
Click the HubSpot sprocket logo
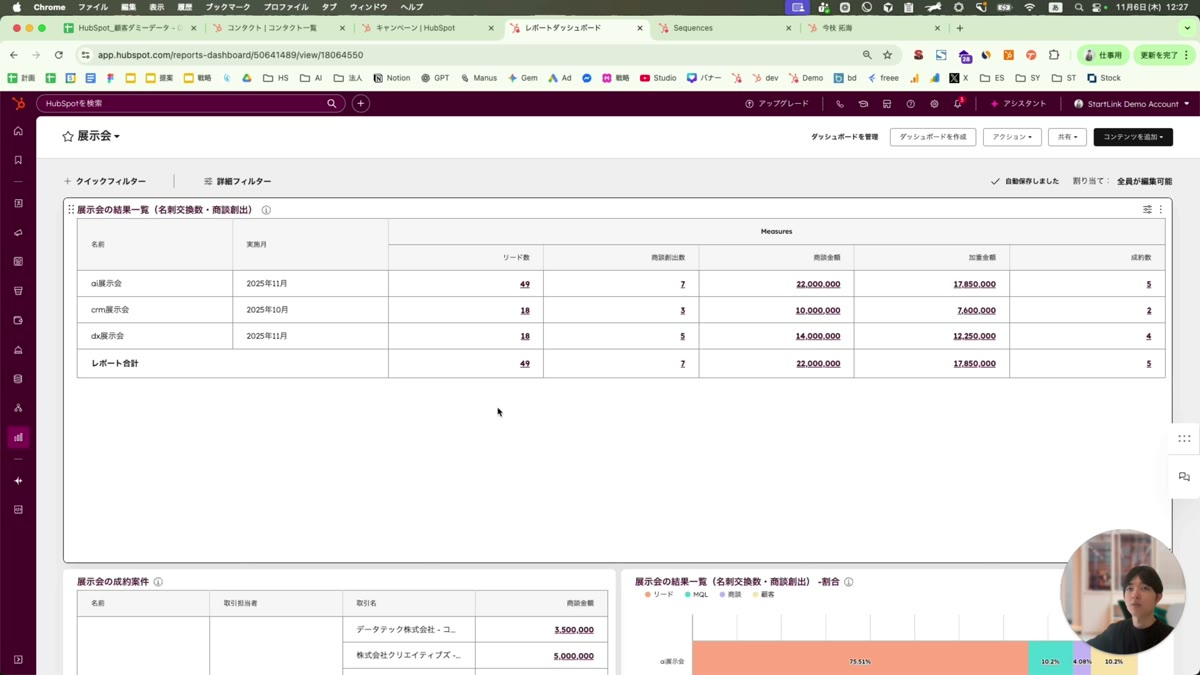point(18,104)
